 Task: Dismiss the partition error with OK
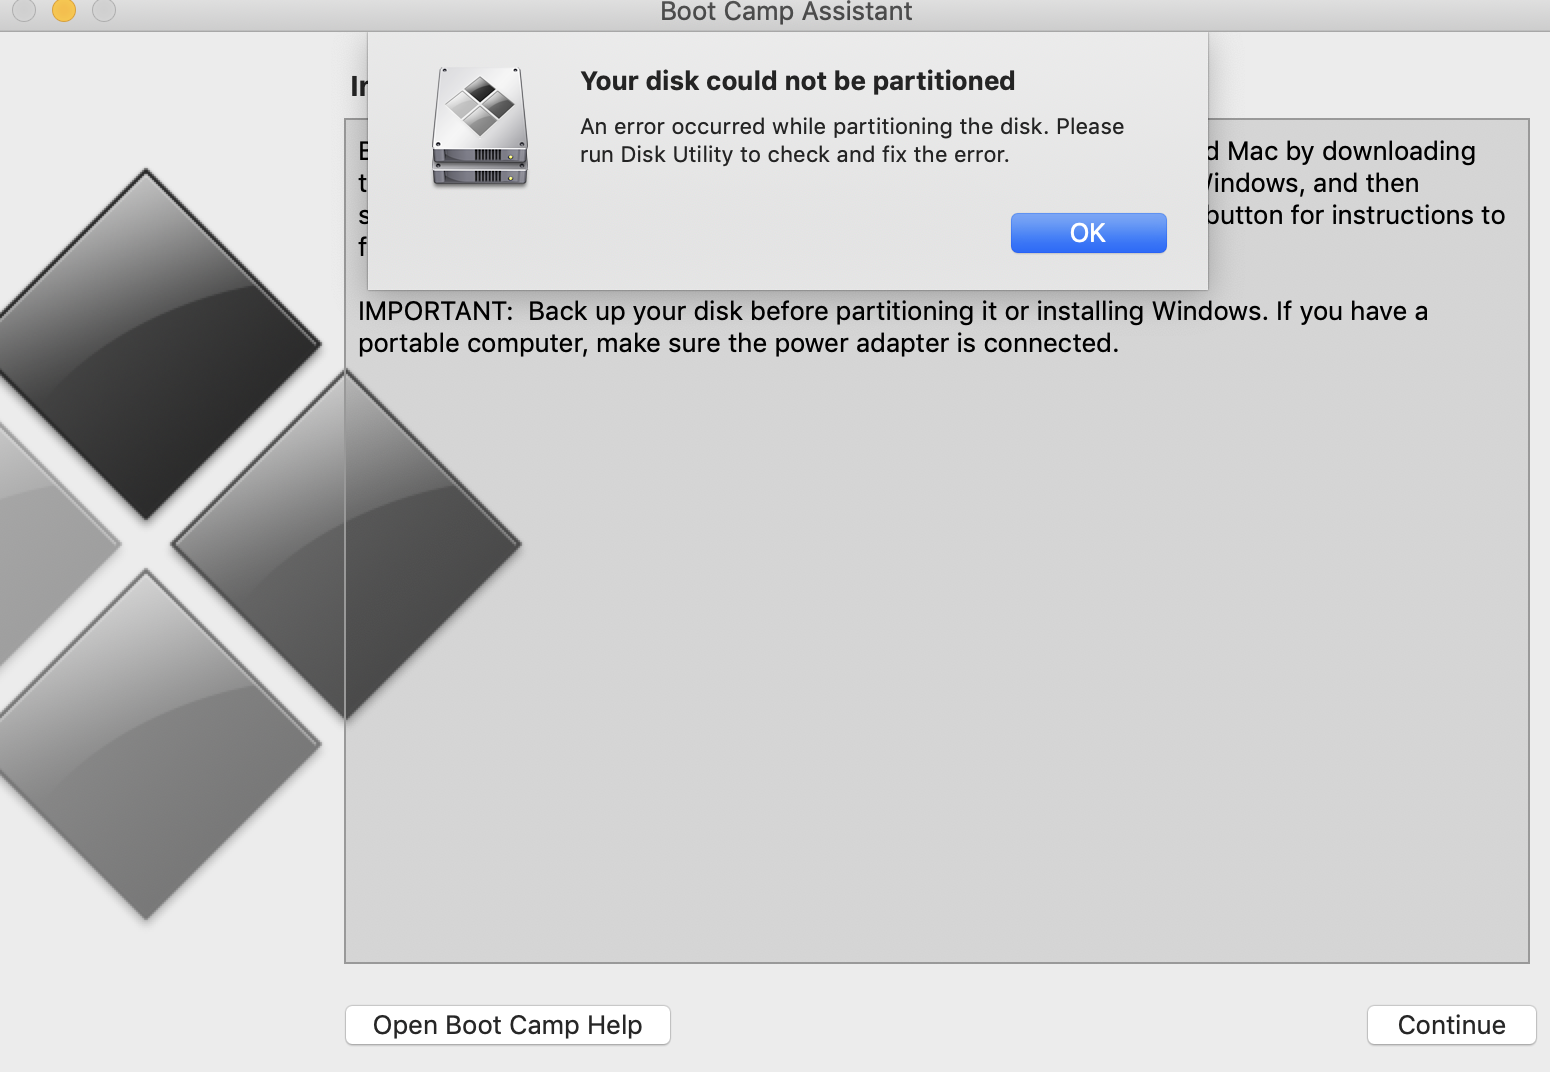(1088, 233)
